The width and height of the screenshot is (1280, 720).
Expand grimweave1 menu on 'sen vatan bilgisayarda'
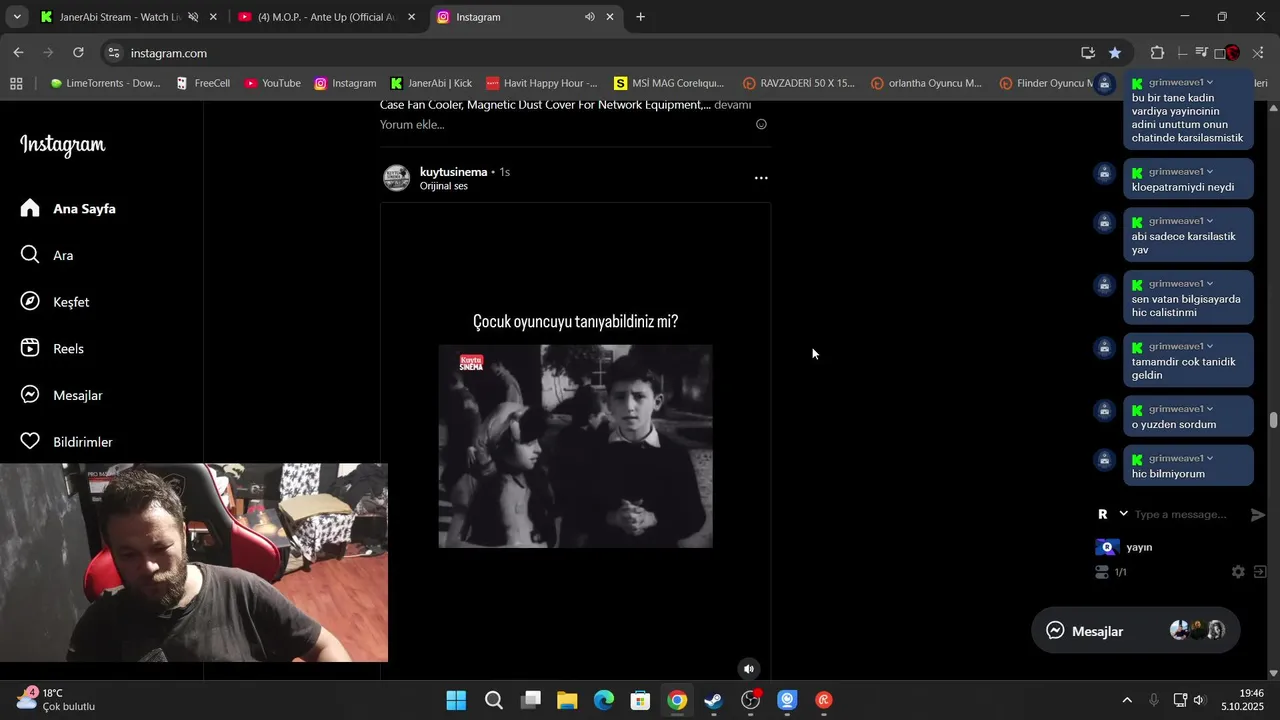[1210, 283]
